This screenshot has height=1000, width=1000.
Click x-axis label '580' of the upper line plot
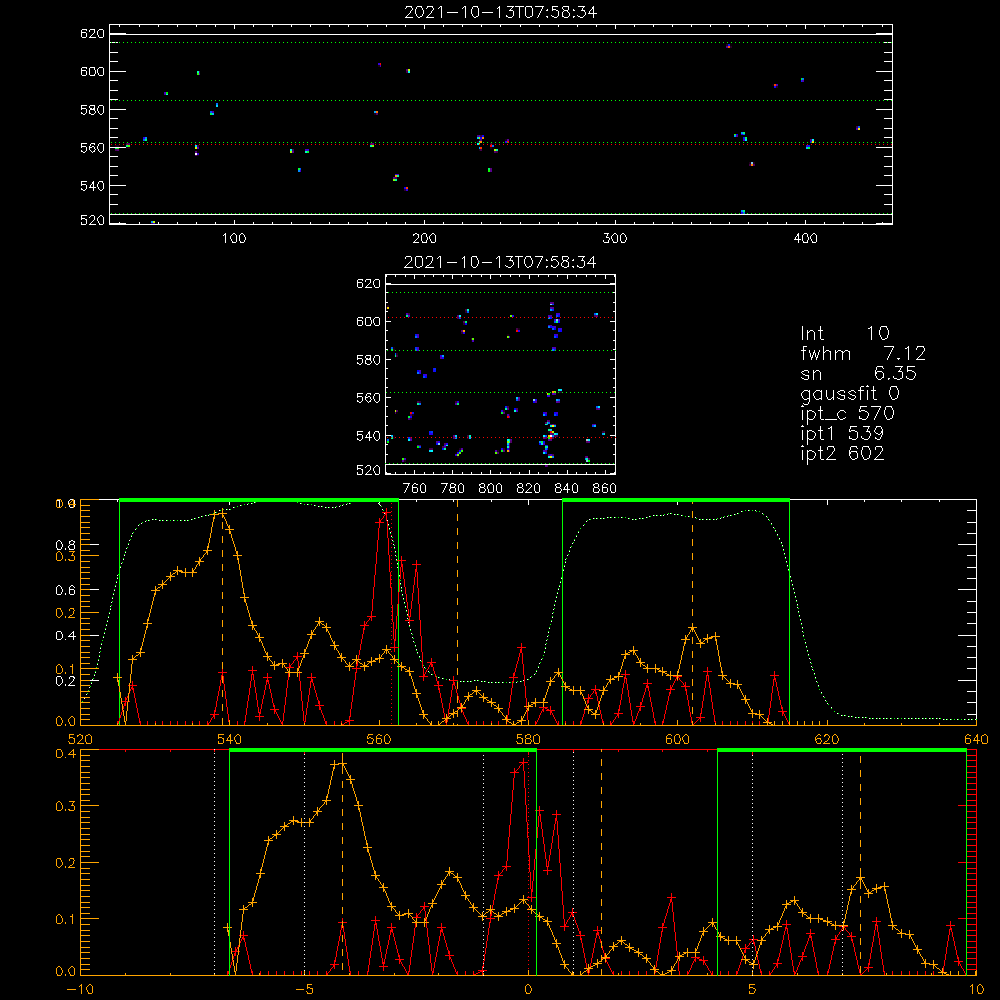pos(528,740)
